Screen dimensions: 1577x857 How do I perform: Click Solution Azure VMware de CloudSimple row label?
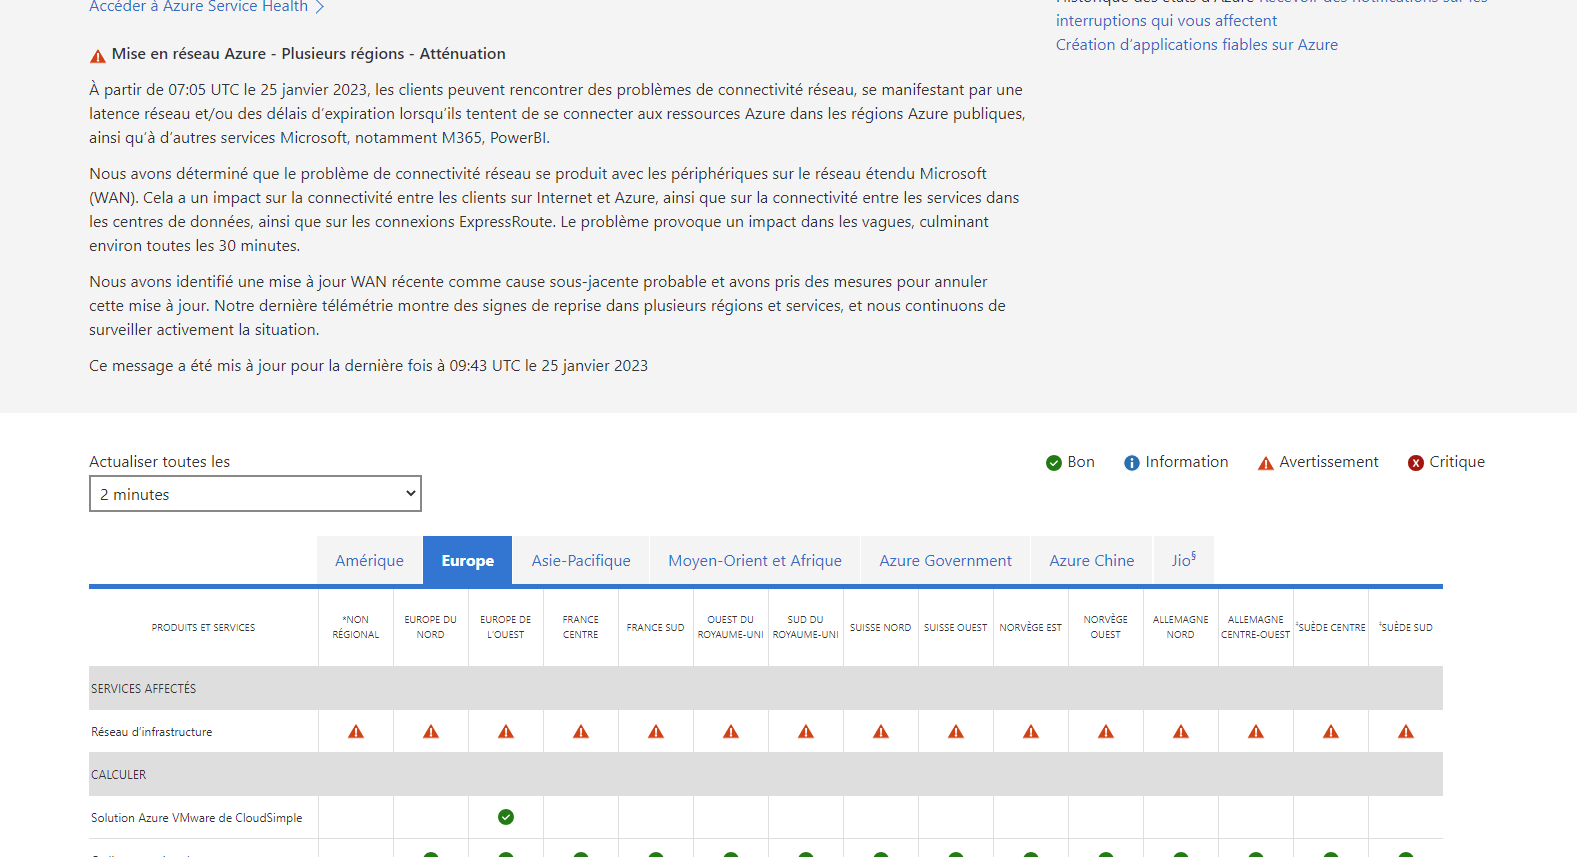click(197, 818)
